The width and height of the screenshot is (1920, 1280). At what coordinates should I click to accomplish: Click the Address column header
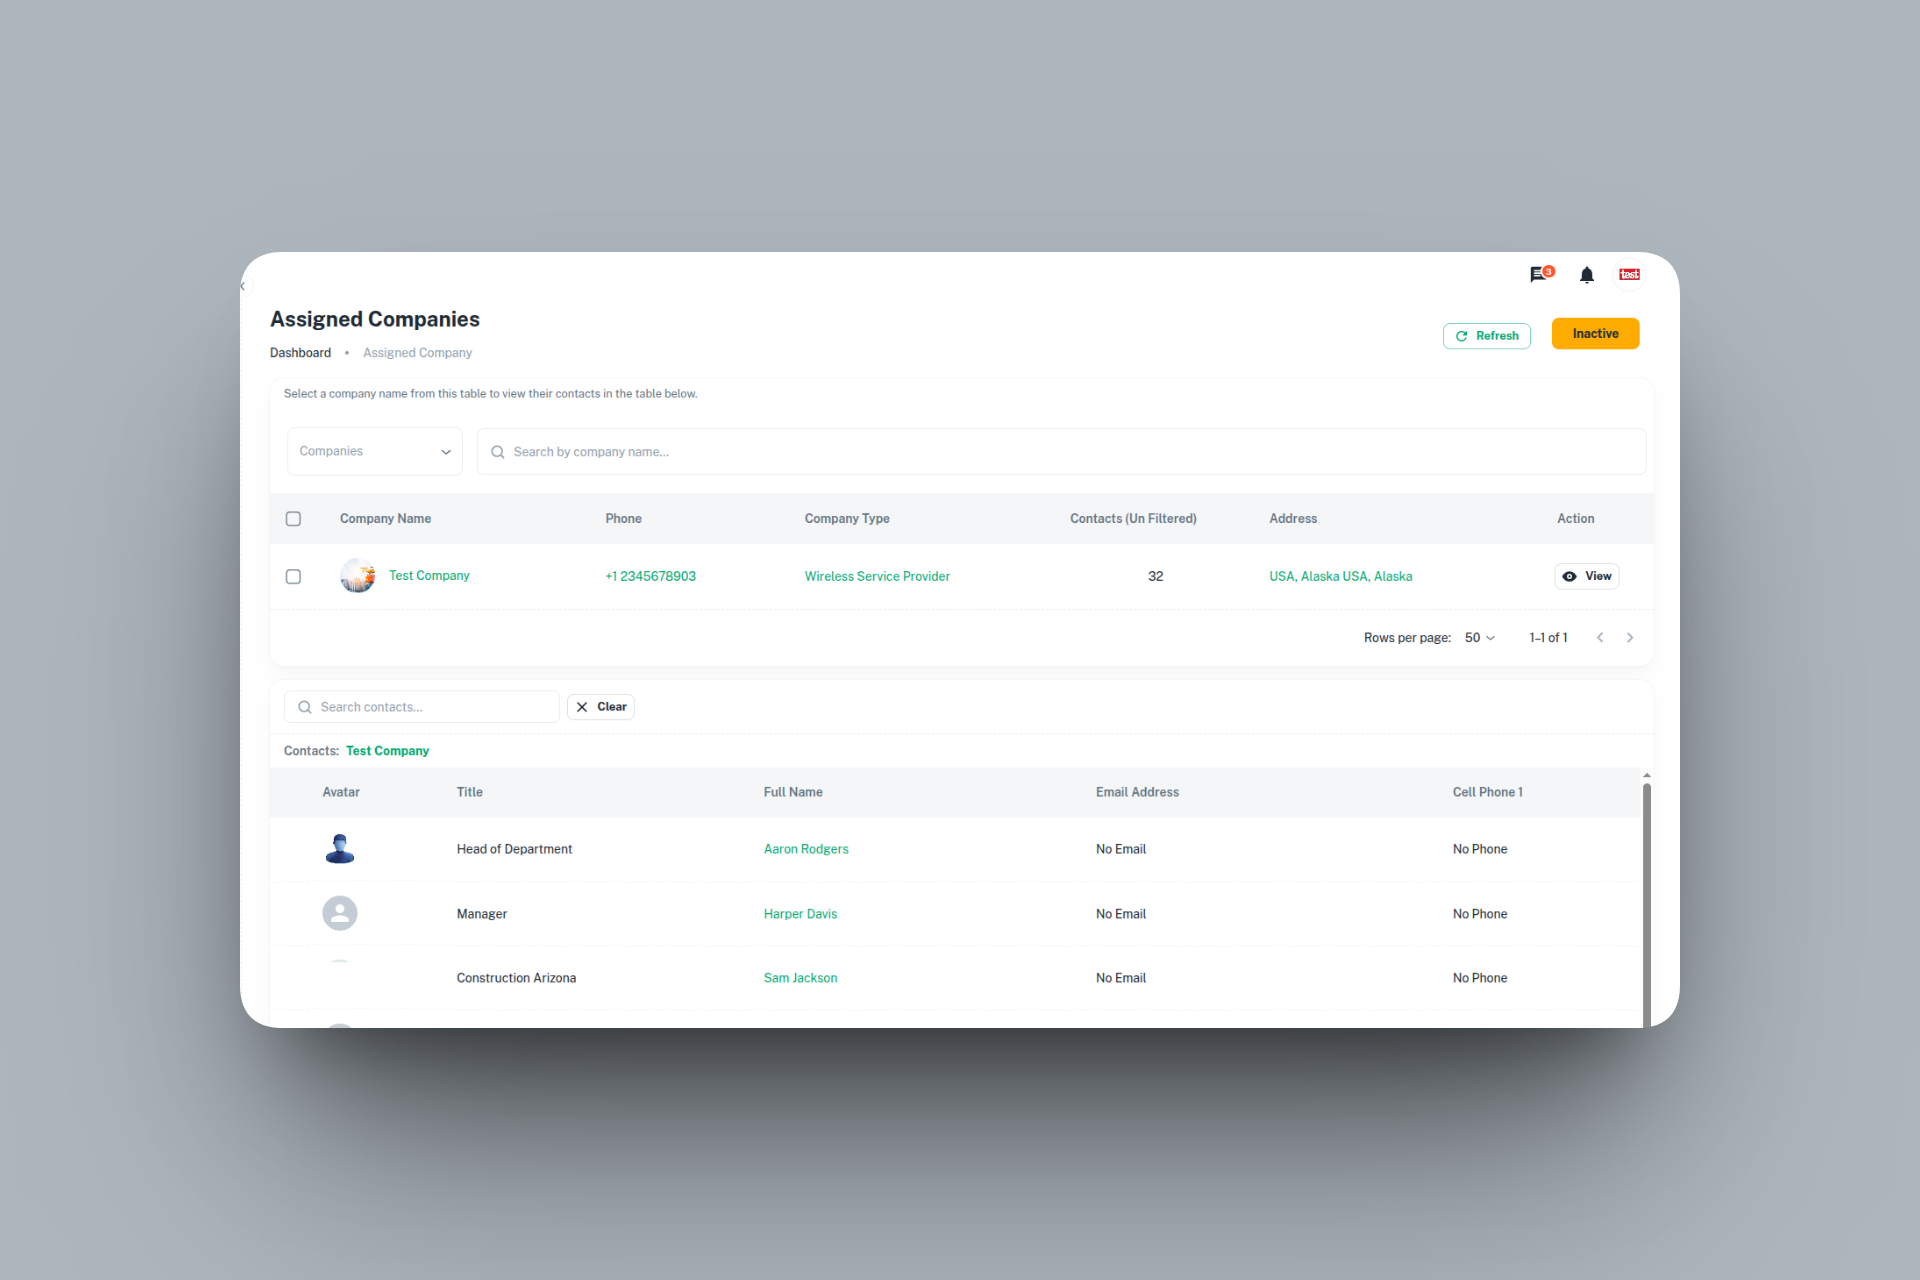[1293, 519]
